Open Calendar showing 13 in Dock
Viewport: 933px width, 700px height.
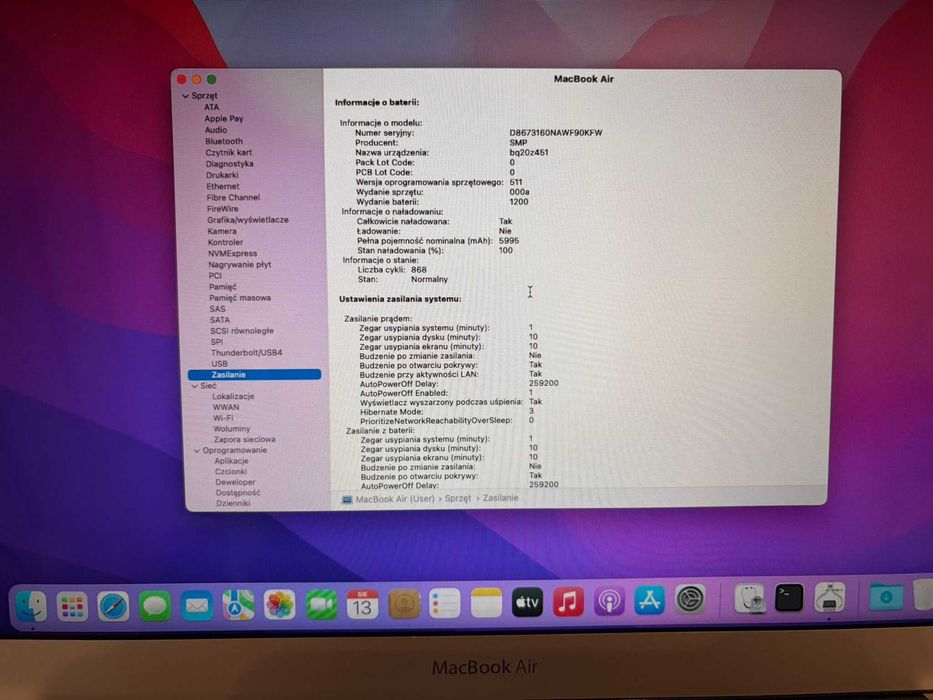tap(362, 604)
